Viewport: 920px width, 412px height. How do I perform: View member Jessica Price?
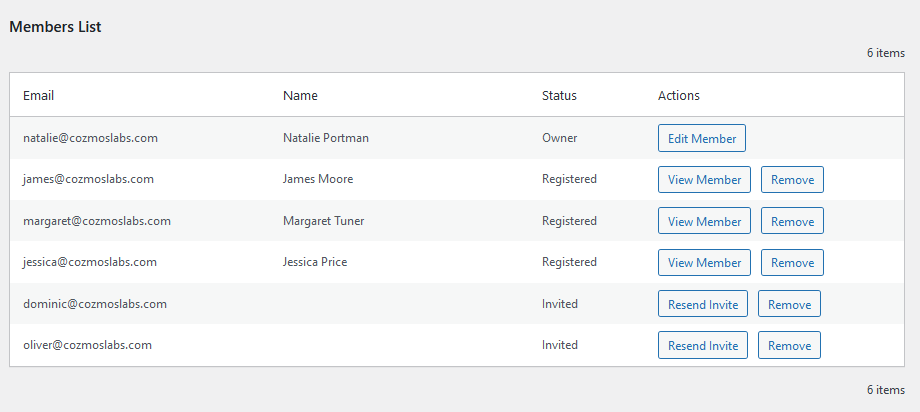[x=704, y=262]
